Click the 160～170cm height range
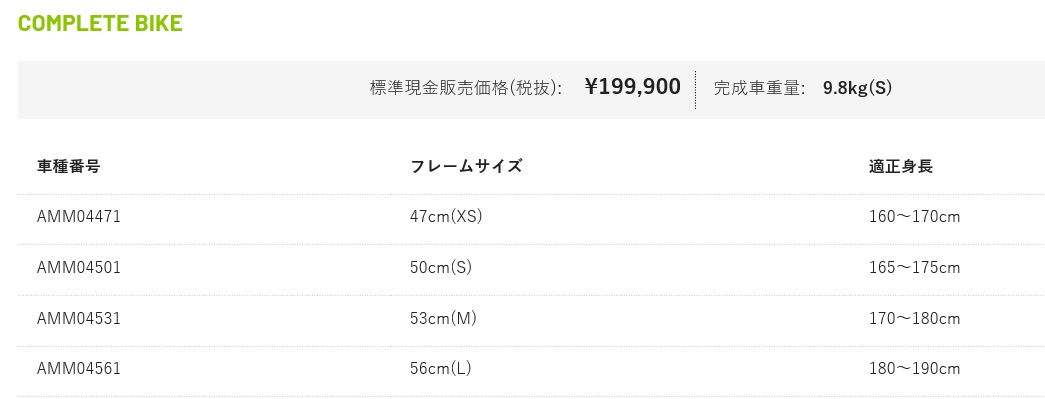Screen dimensions: 1045x399 914,216
